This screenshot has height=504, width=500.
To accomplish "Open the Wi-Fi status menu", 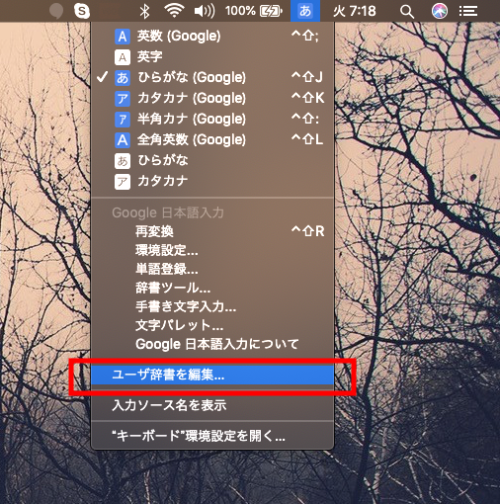I will coord(174,11).
